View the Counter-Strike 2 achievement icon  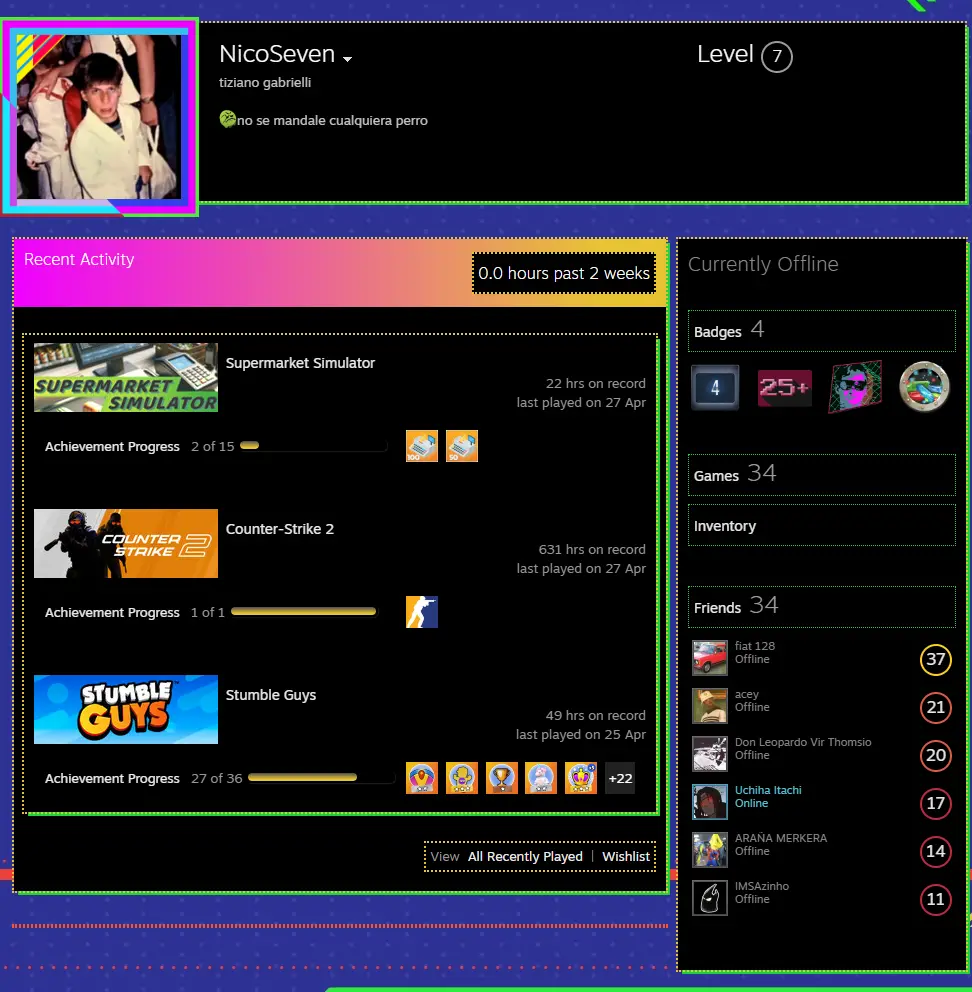tap(421, 612)
